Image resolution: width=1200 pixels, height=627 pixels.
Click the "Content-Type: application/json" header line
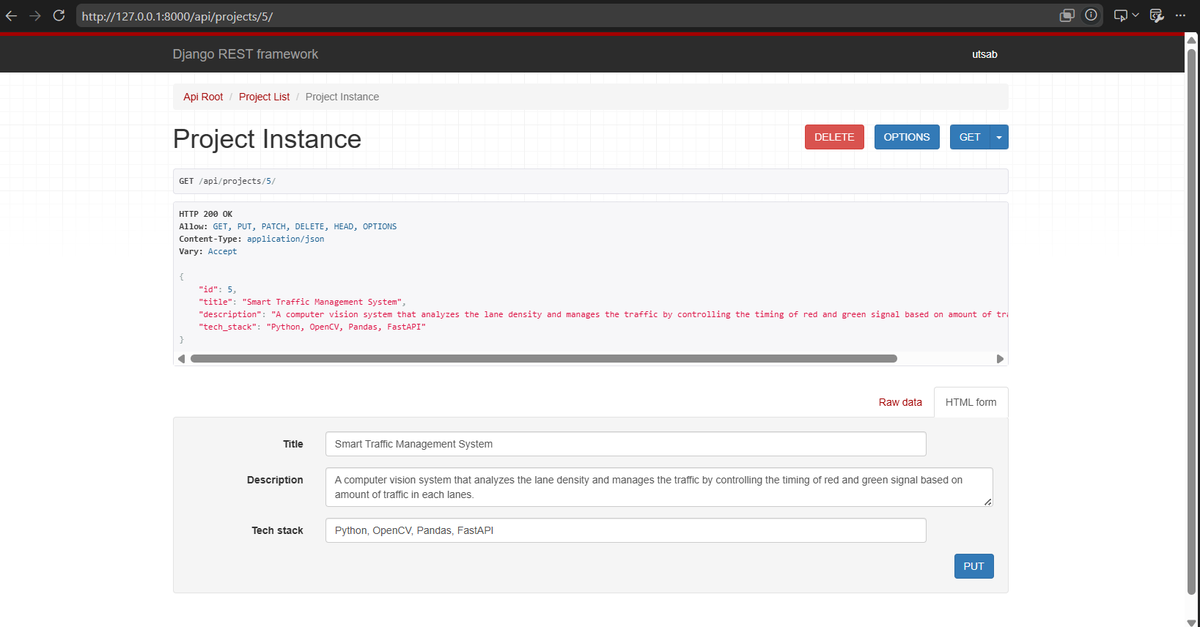[251, 239]
